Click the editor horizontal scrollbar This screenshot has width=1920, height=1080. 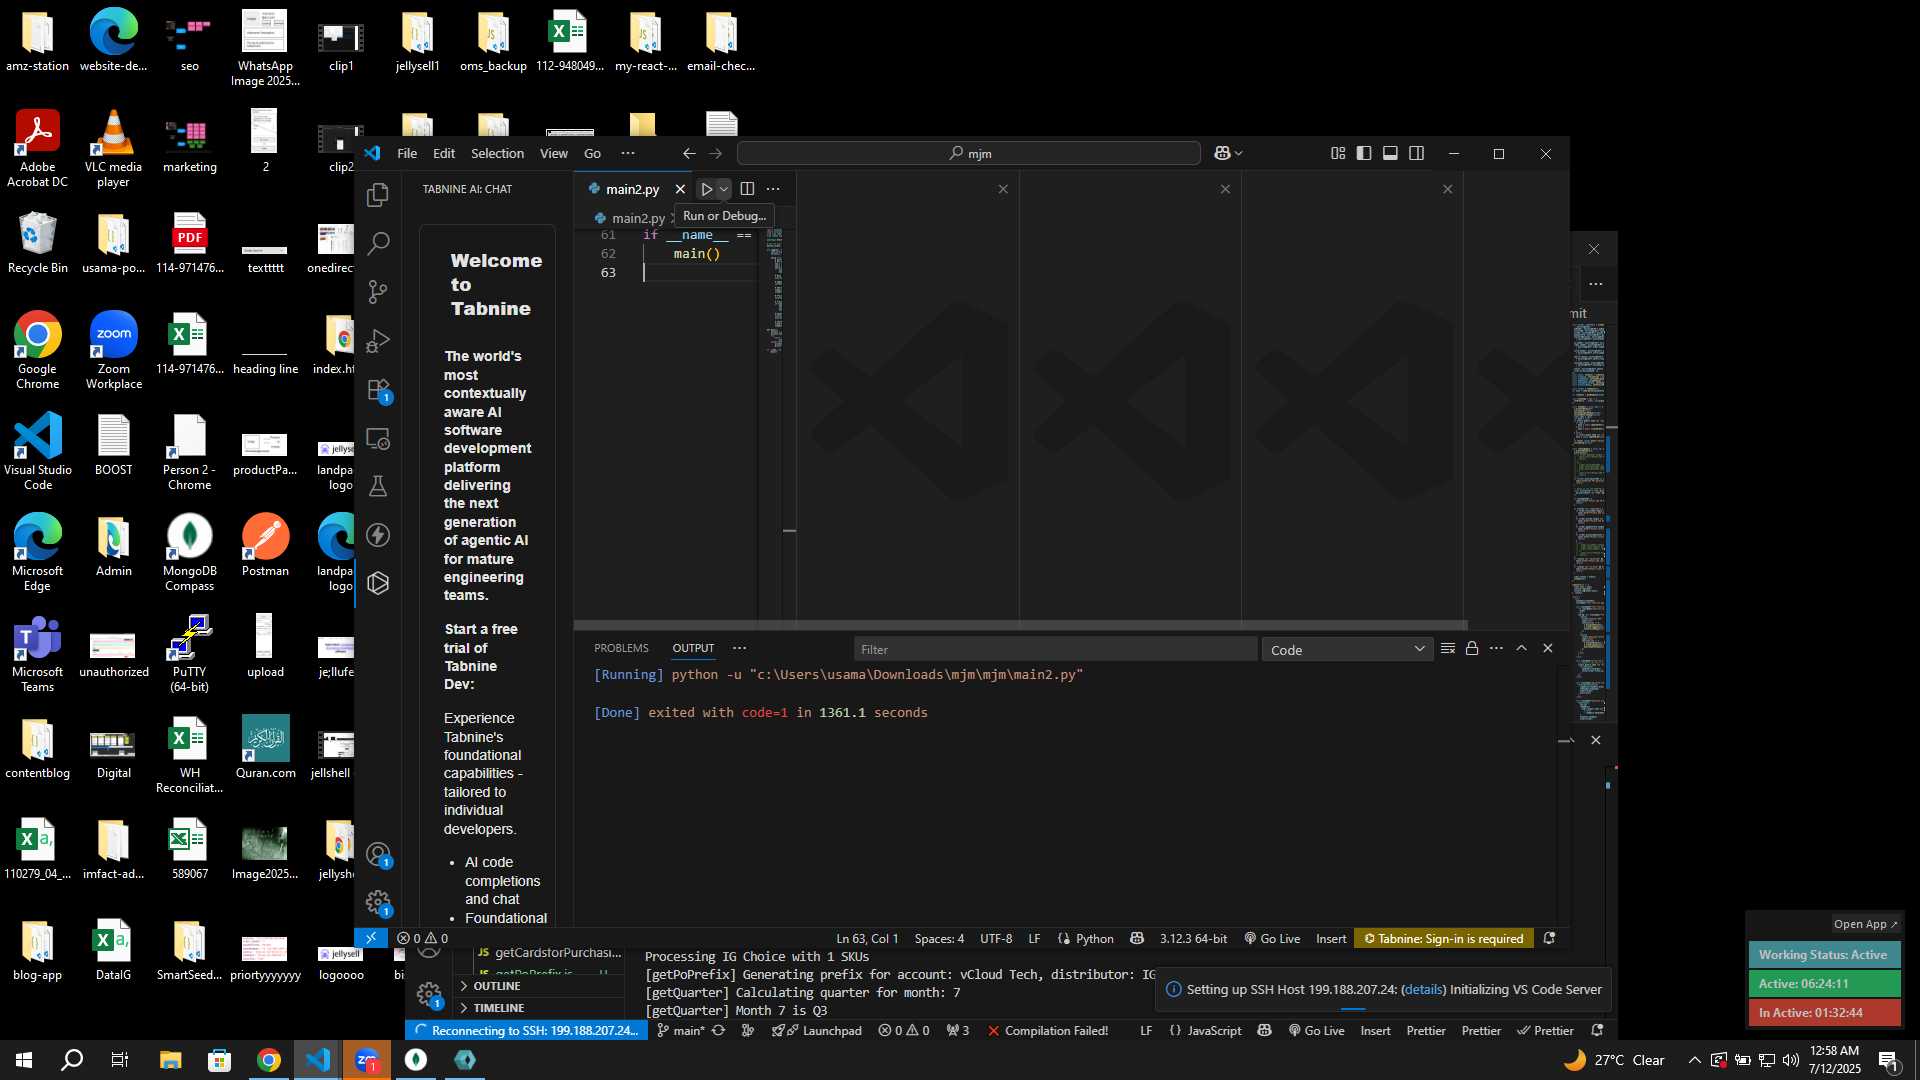tap(1020, 625)
